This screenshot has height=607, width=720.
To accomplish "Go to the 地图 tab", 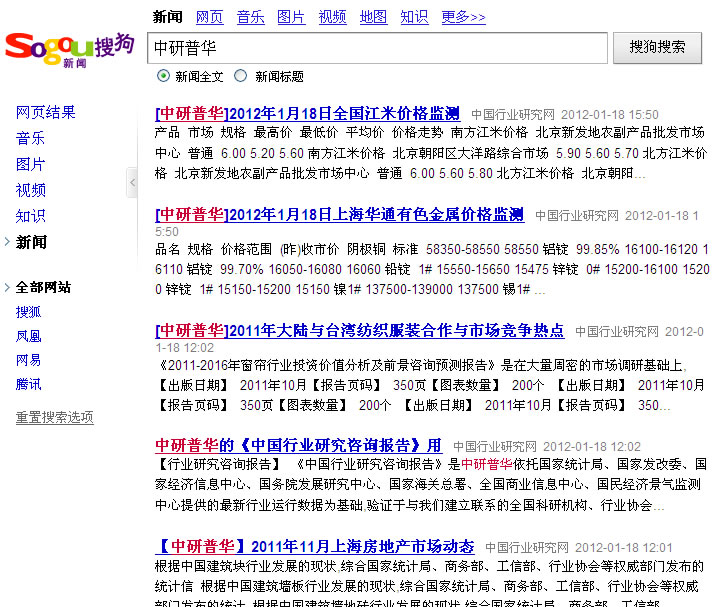I will [373, 17].
